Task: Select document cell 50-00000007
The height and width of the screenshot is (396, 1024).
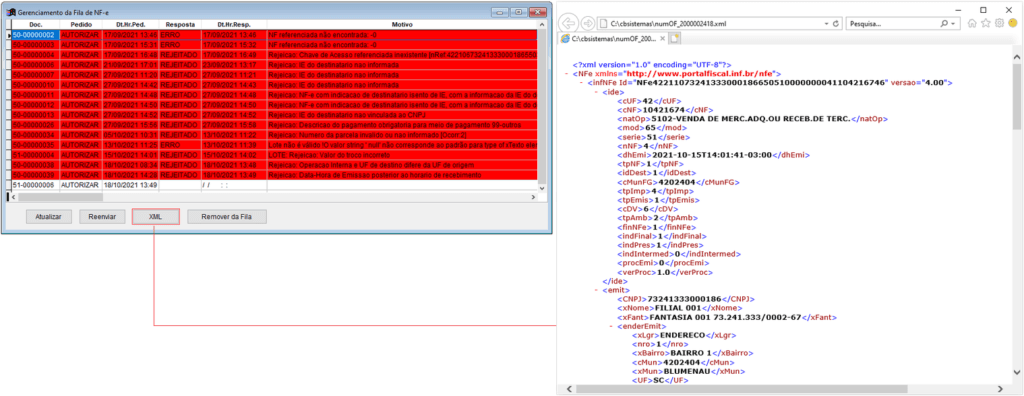Action: tap(36, 75)
